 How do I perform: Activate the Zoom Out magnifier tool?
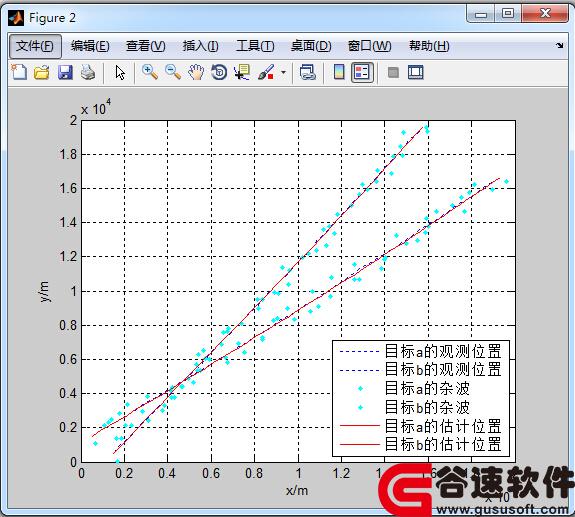click(173, 72)
